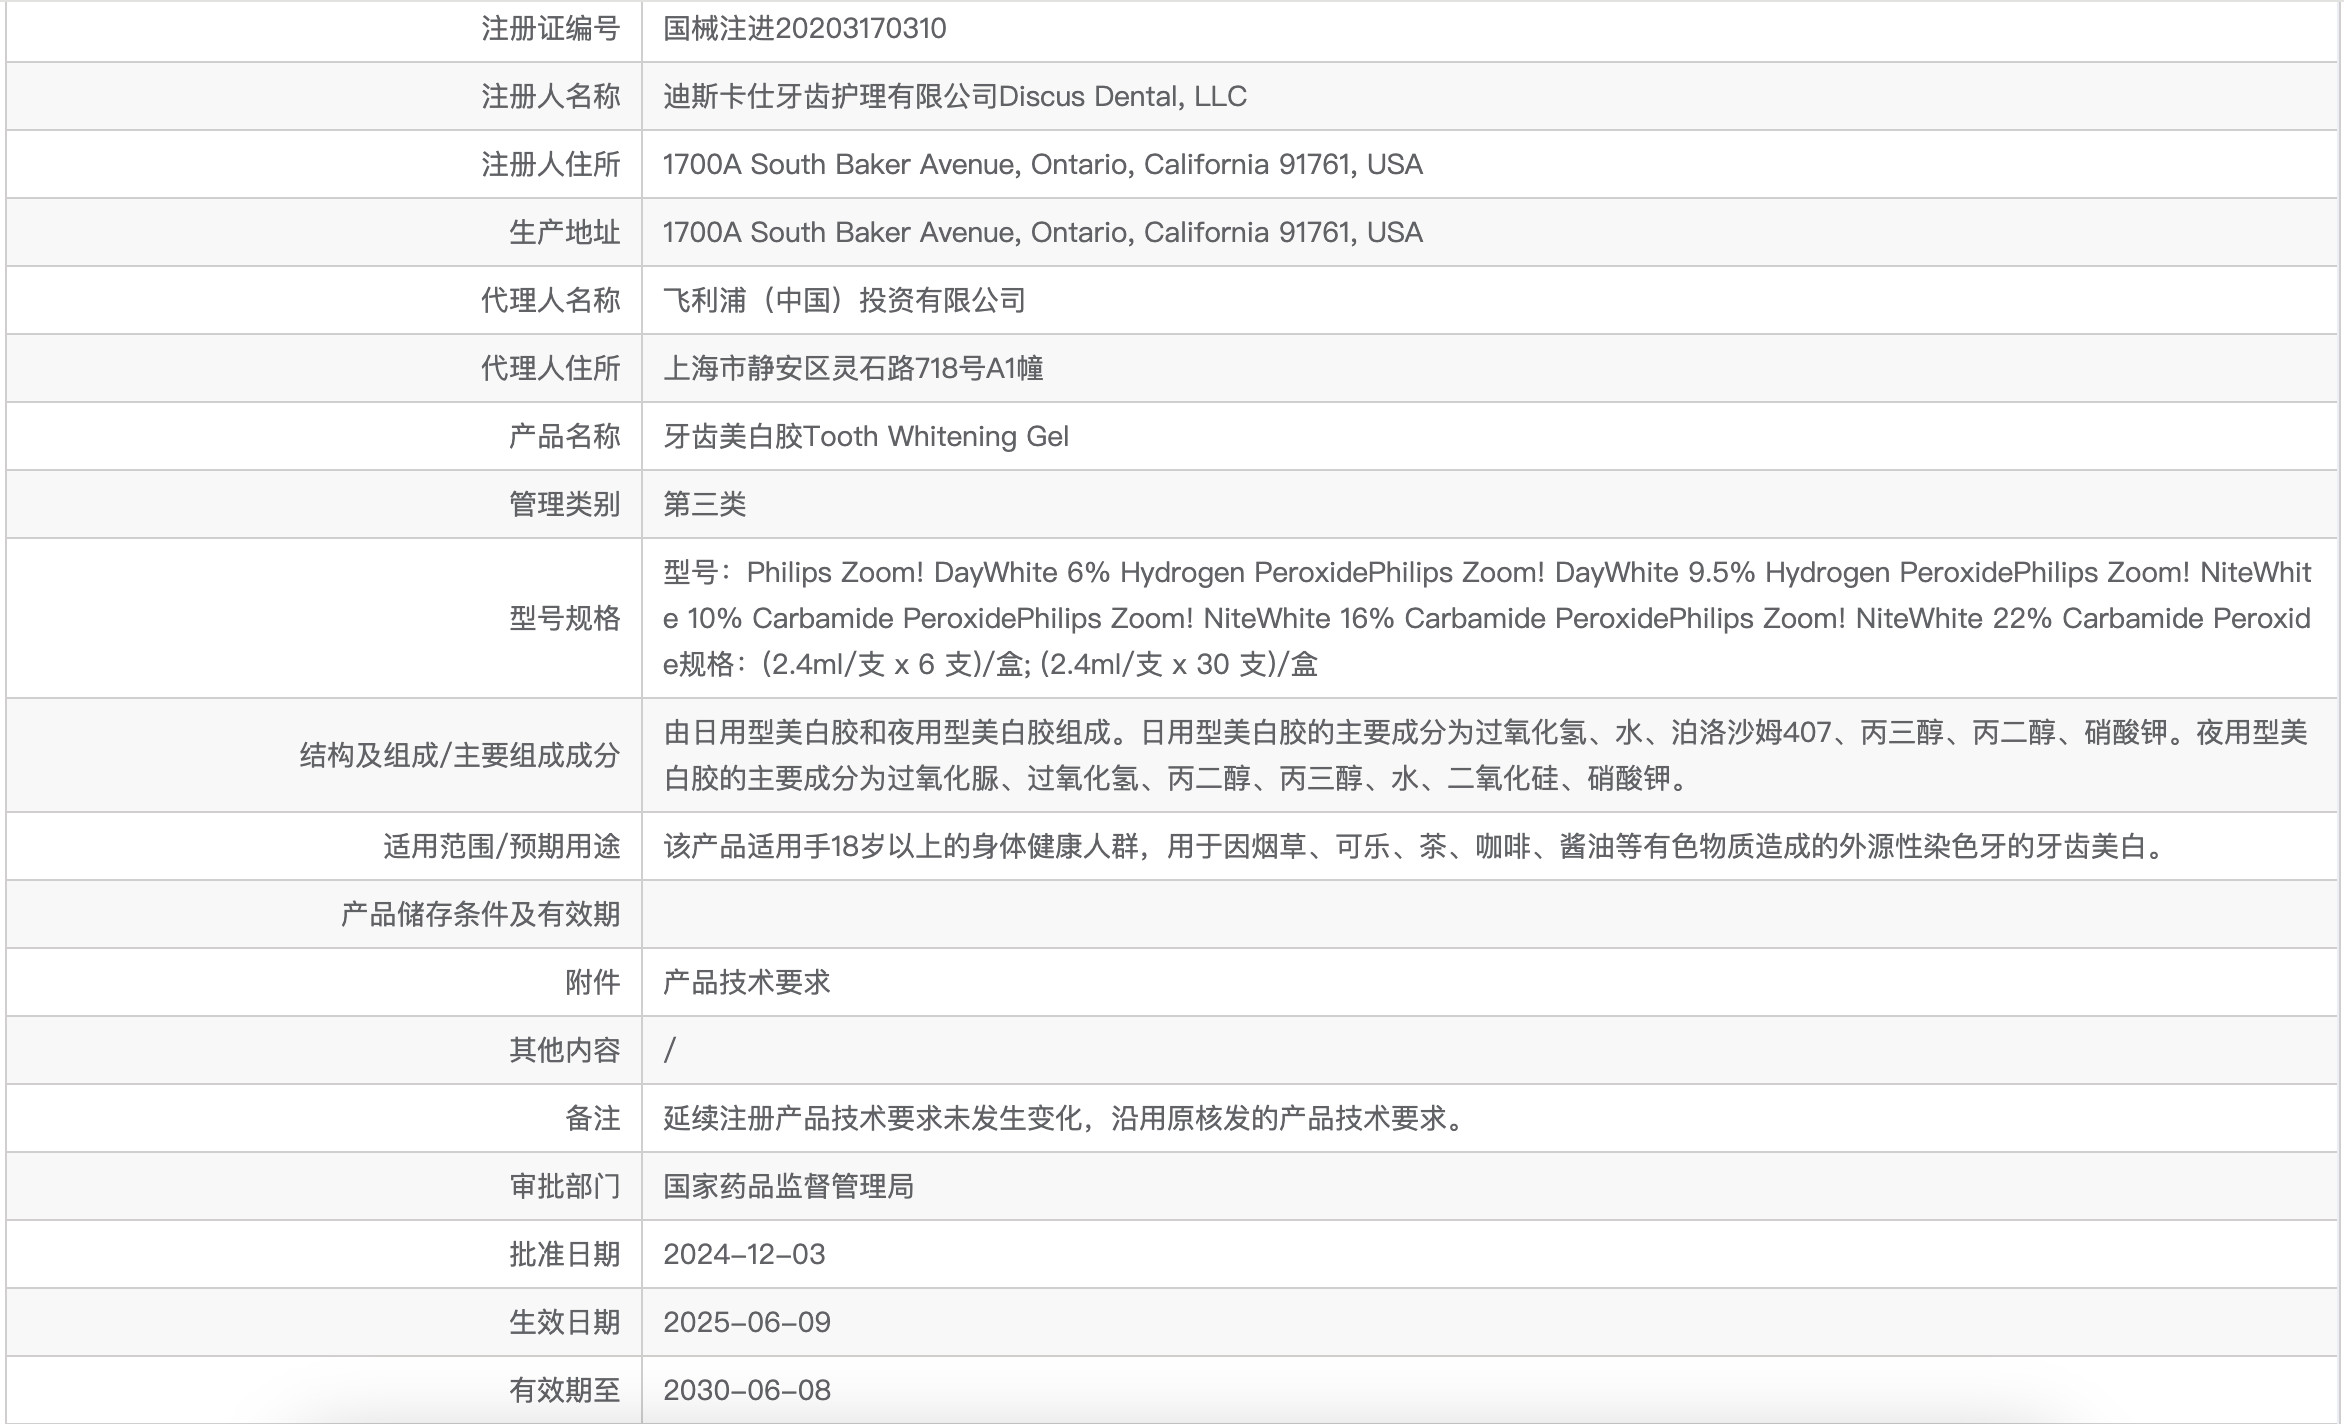
Task: Click the 产品技术要求 attachment link
Action: [x=746, y=982]
